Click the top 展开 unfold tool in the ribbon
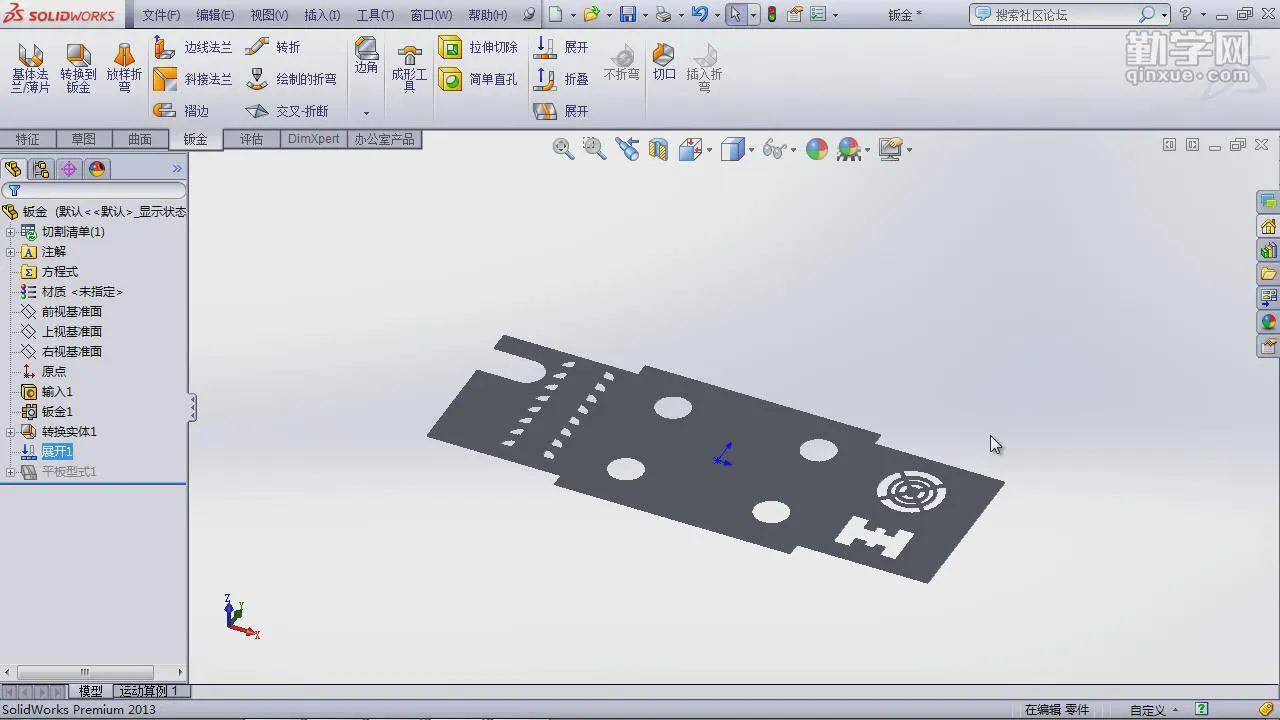The width and height of the screenshot is (1280, 720). coord(561,47)
